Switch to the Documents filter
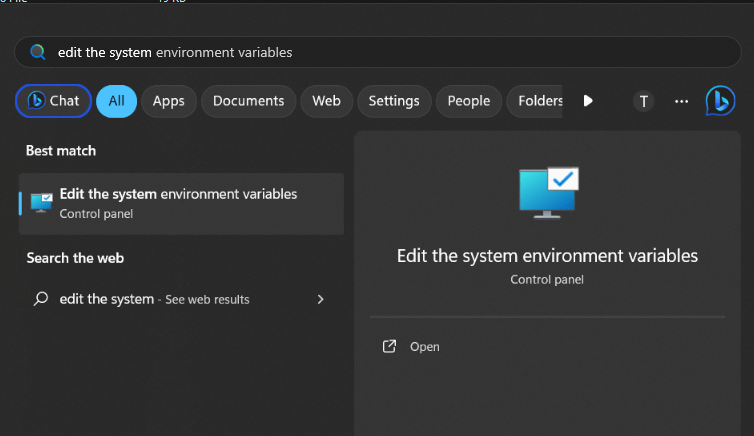Viewport: 754px width, 436px height. pos(249,101)
